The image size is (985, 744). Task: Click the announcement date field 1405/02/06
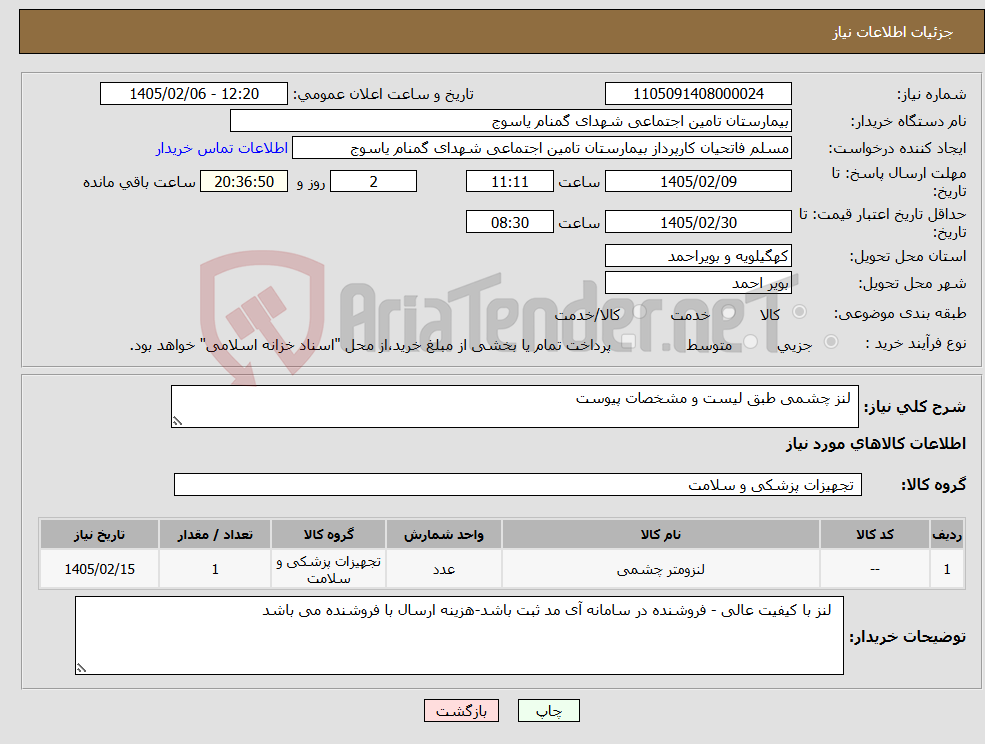[193, 94]
